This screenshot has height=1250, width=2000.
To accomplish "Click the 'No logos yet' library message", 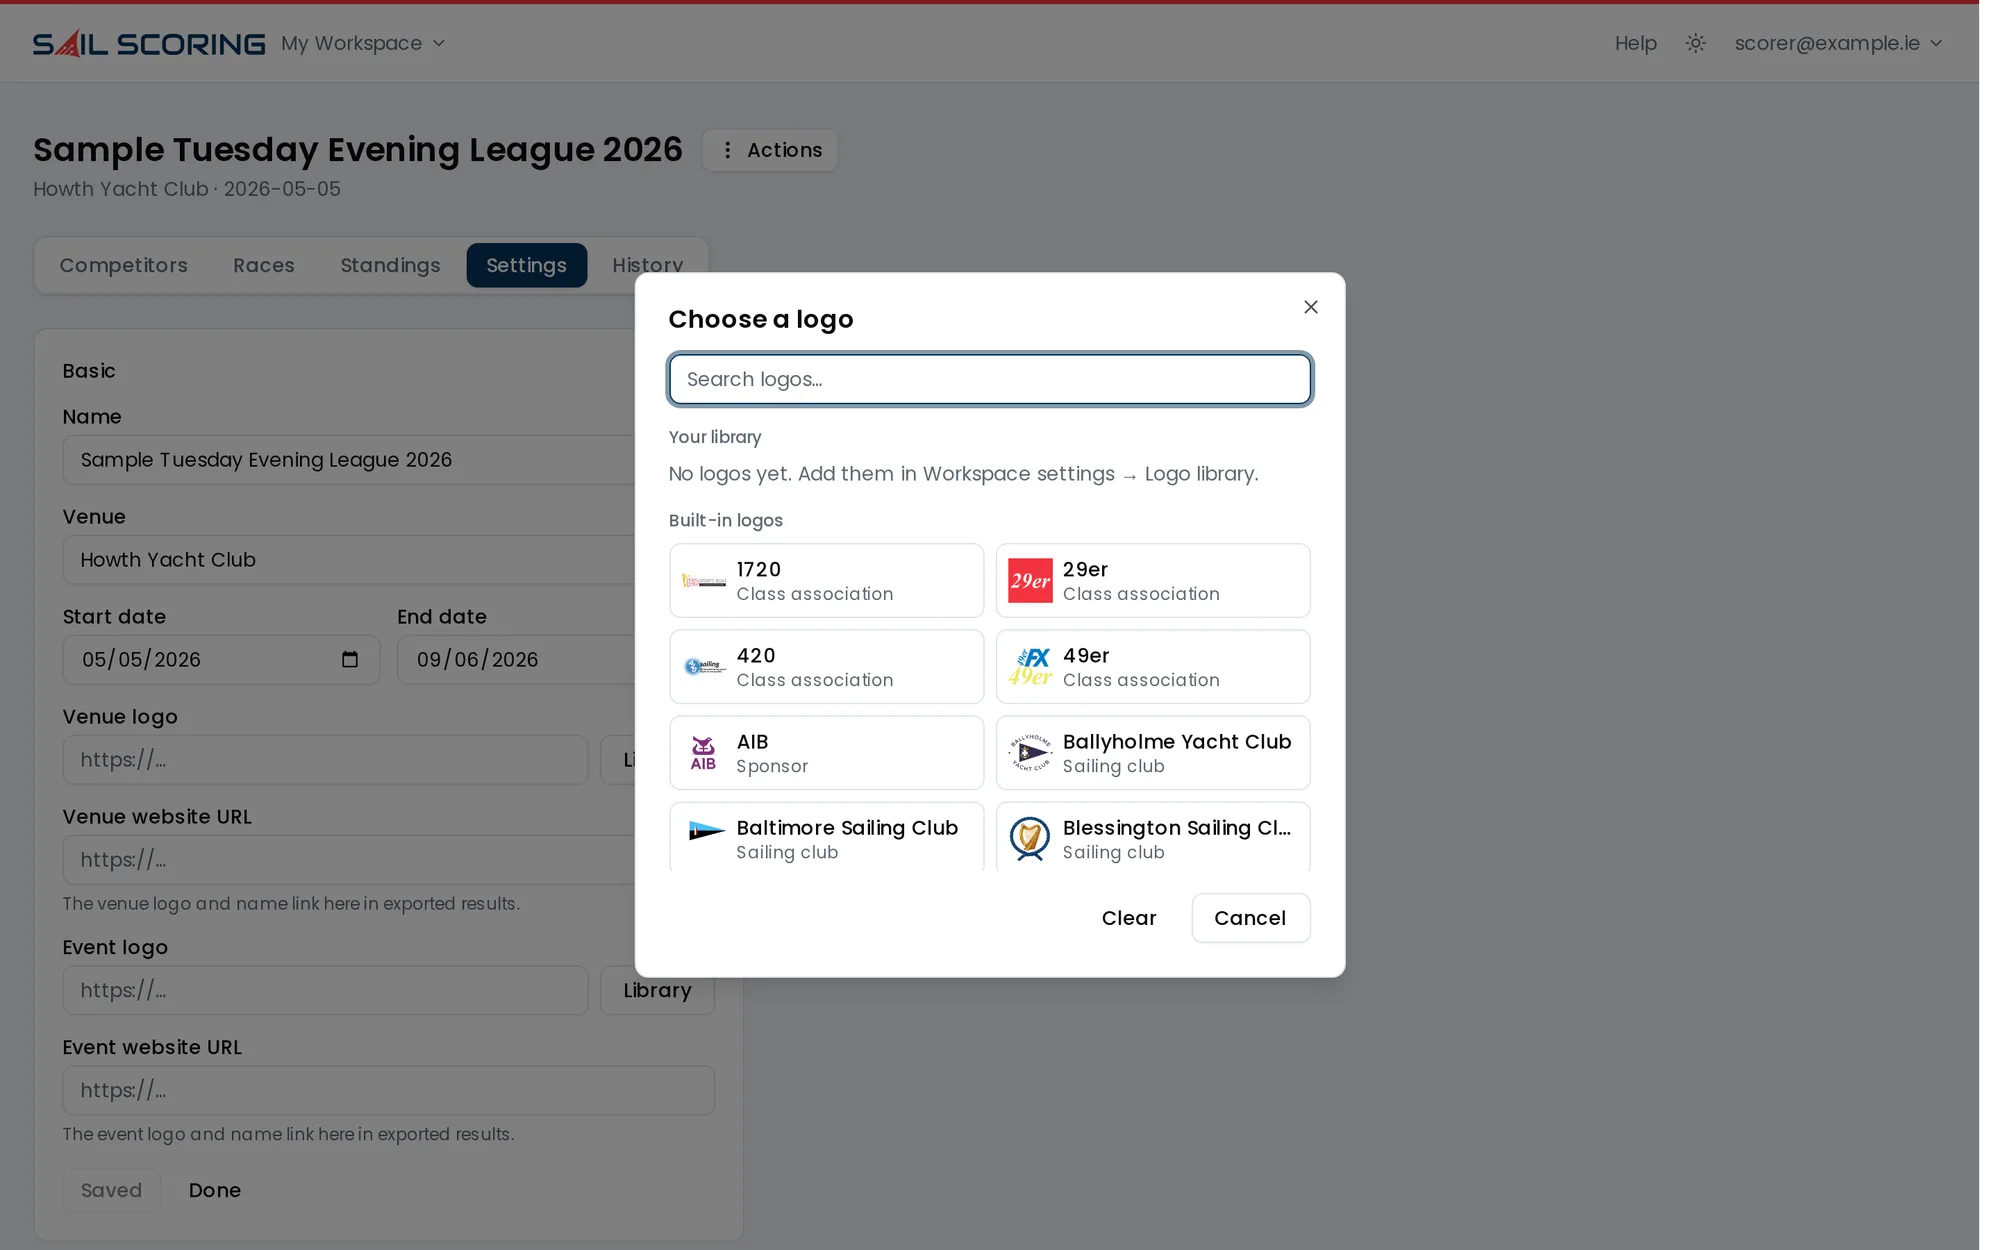I will tap(963, 474).
